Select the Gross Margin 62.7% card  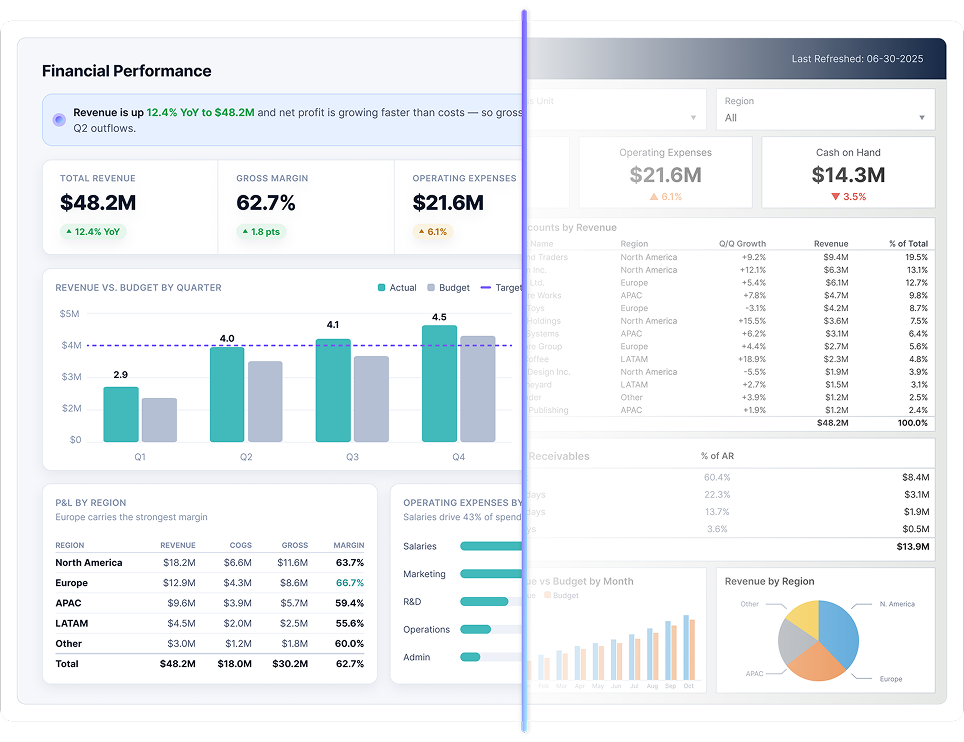pyautogui.click(x=306, y=207)
